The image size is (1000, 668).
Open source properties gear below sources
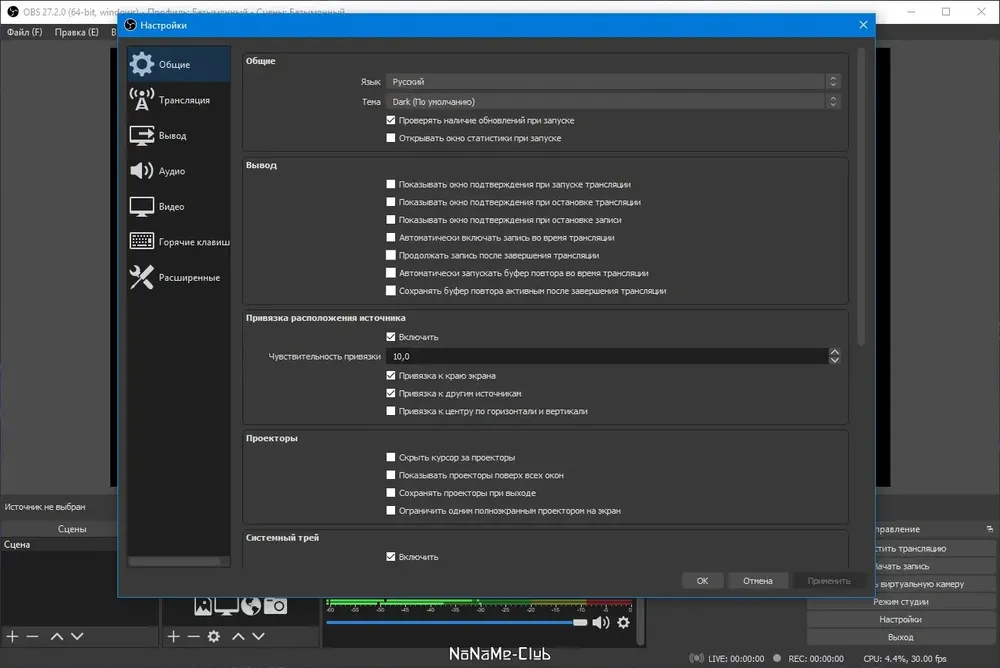[214, 636]
